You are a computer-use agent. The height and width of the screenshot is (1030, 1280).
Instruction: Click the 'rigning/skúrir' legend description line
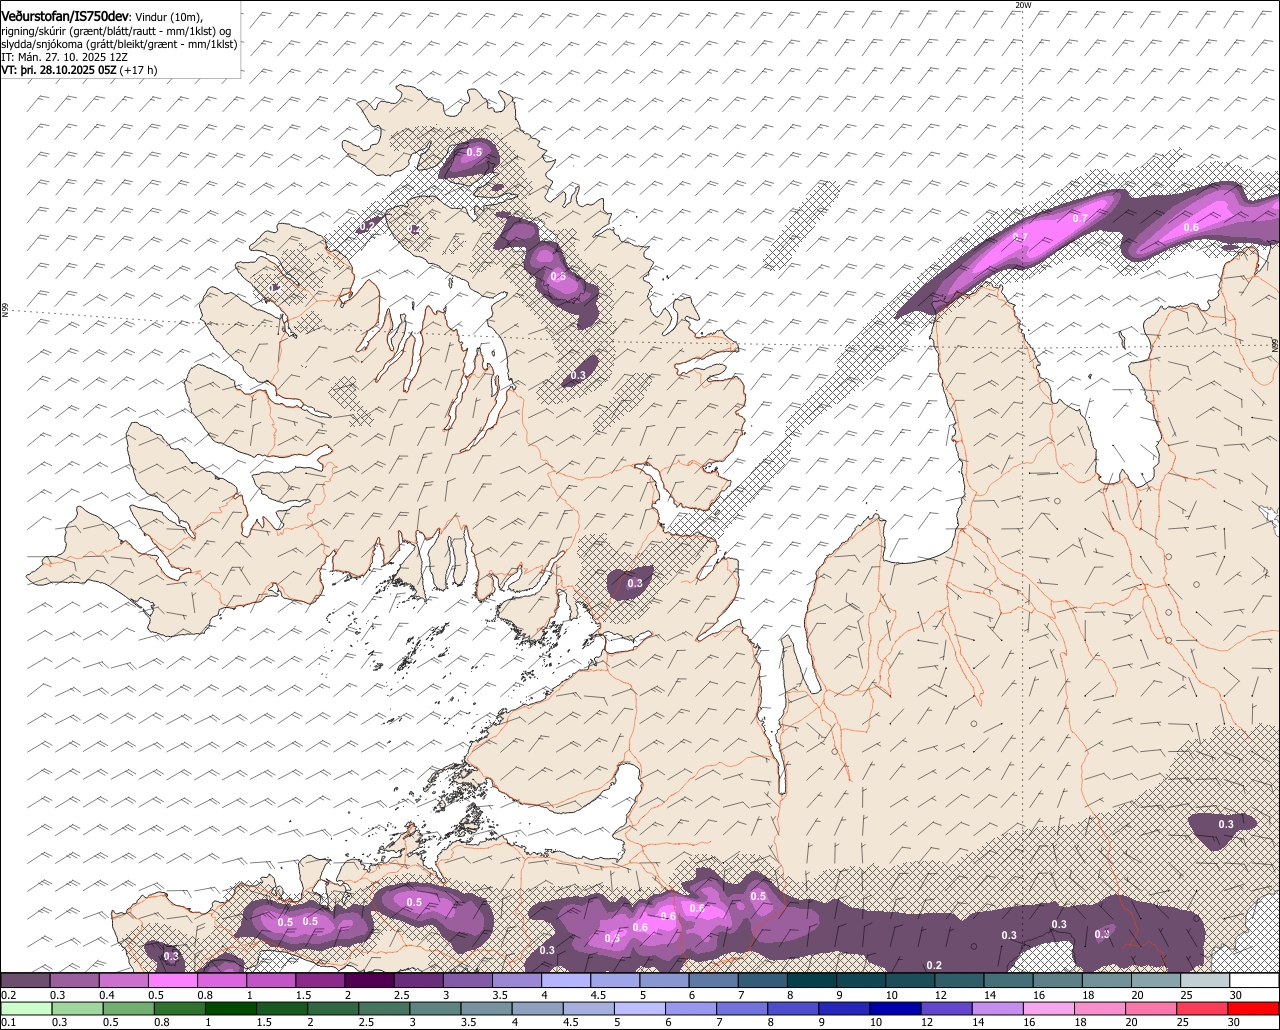[116, 31]
